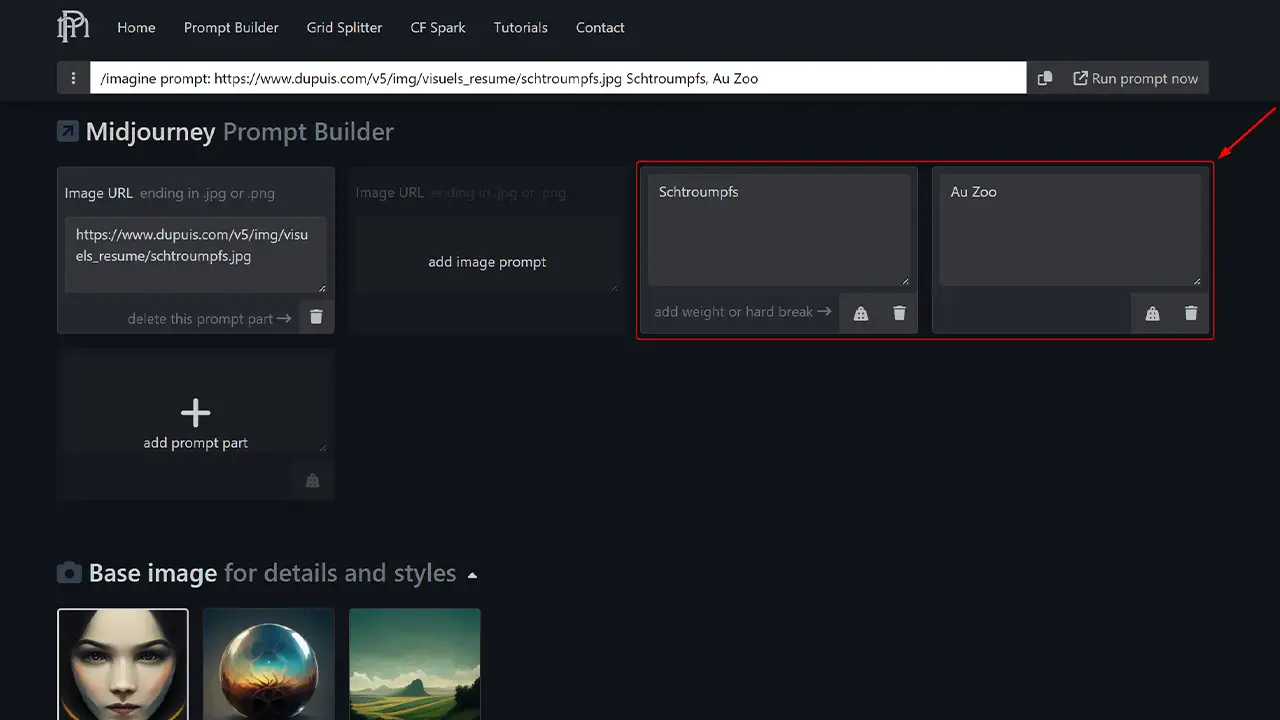
Task: Click the weight icon in the Au Zoo card
Action: pyautogui.click(x=1152, y=313)
